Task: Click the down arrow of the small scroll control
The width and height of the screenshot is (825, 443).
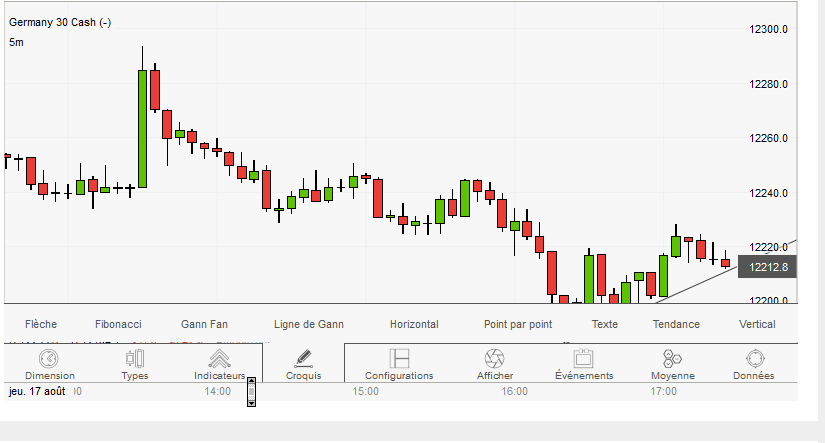Action: pyautogui.click(x=251, y=403)
